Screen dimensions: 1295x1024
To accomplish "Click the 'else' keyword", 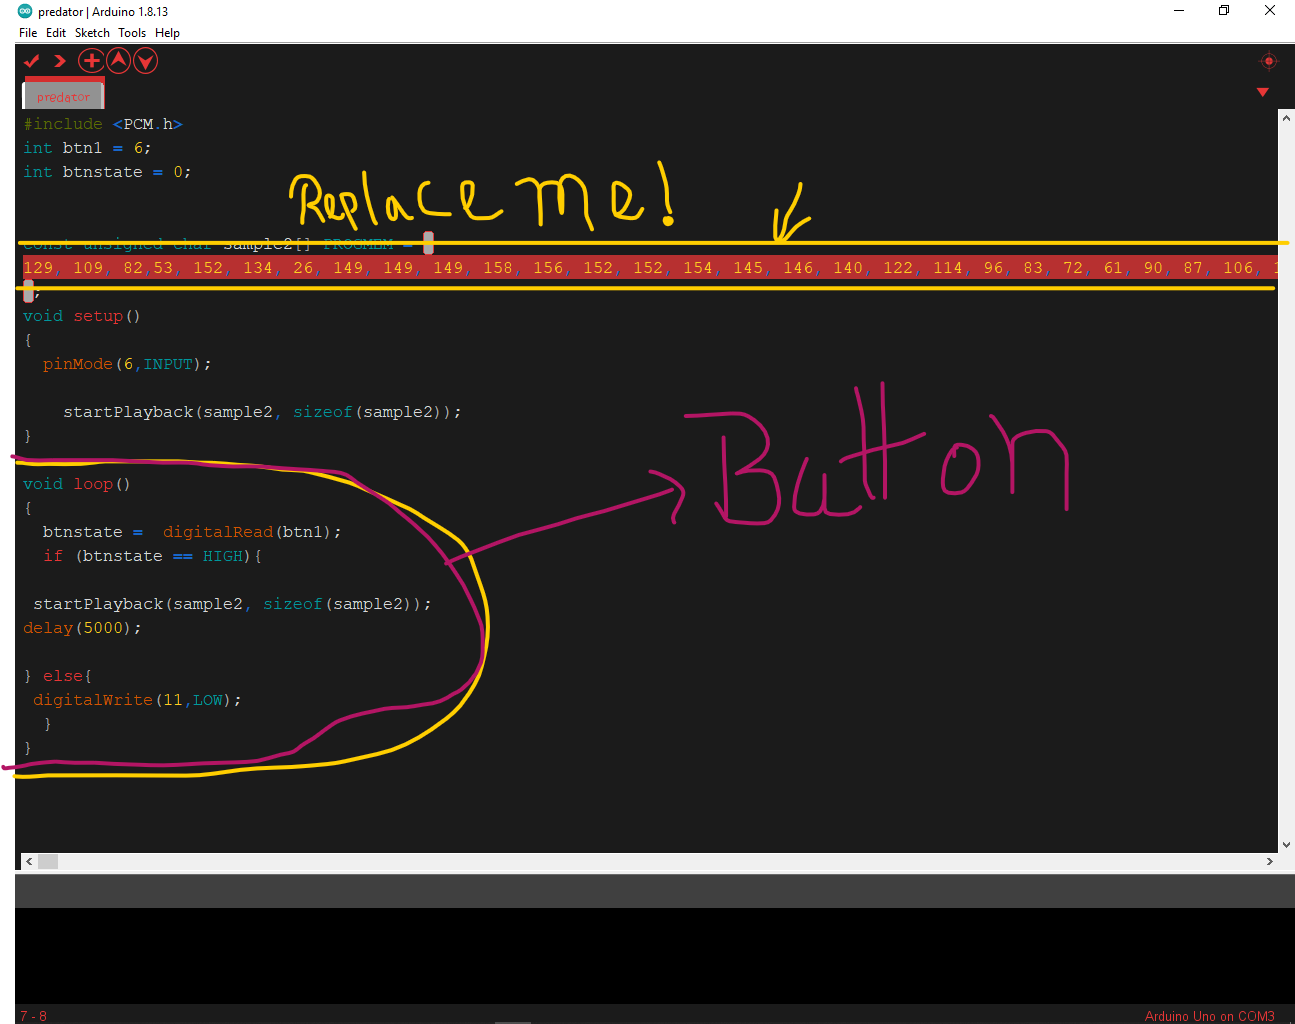I will tap(63, 676).
